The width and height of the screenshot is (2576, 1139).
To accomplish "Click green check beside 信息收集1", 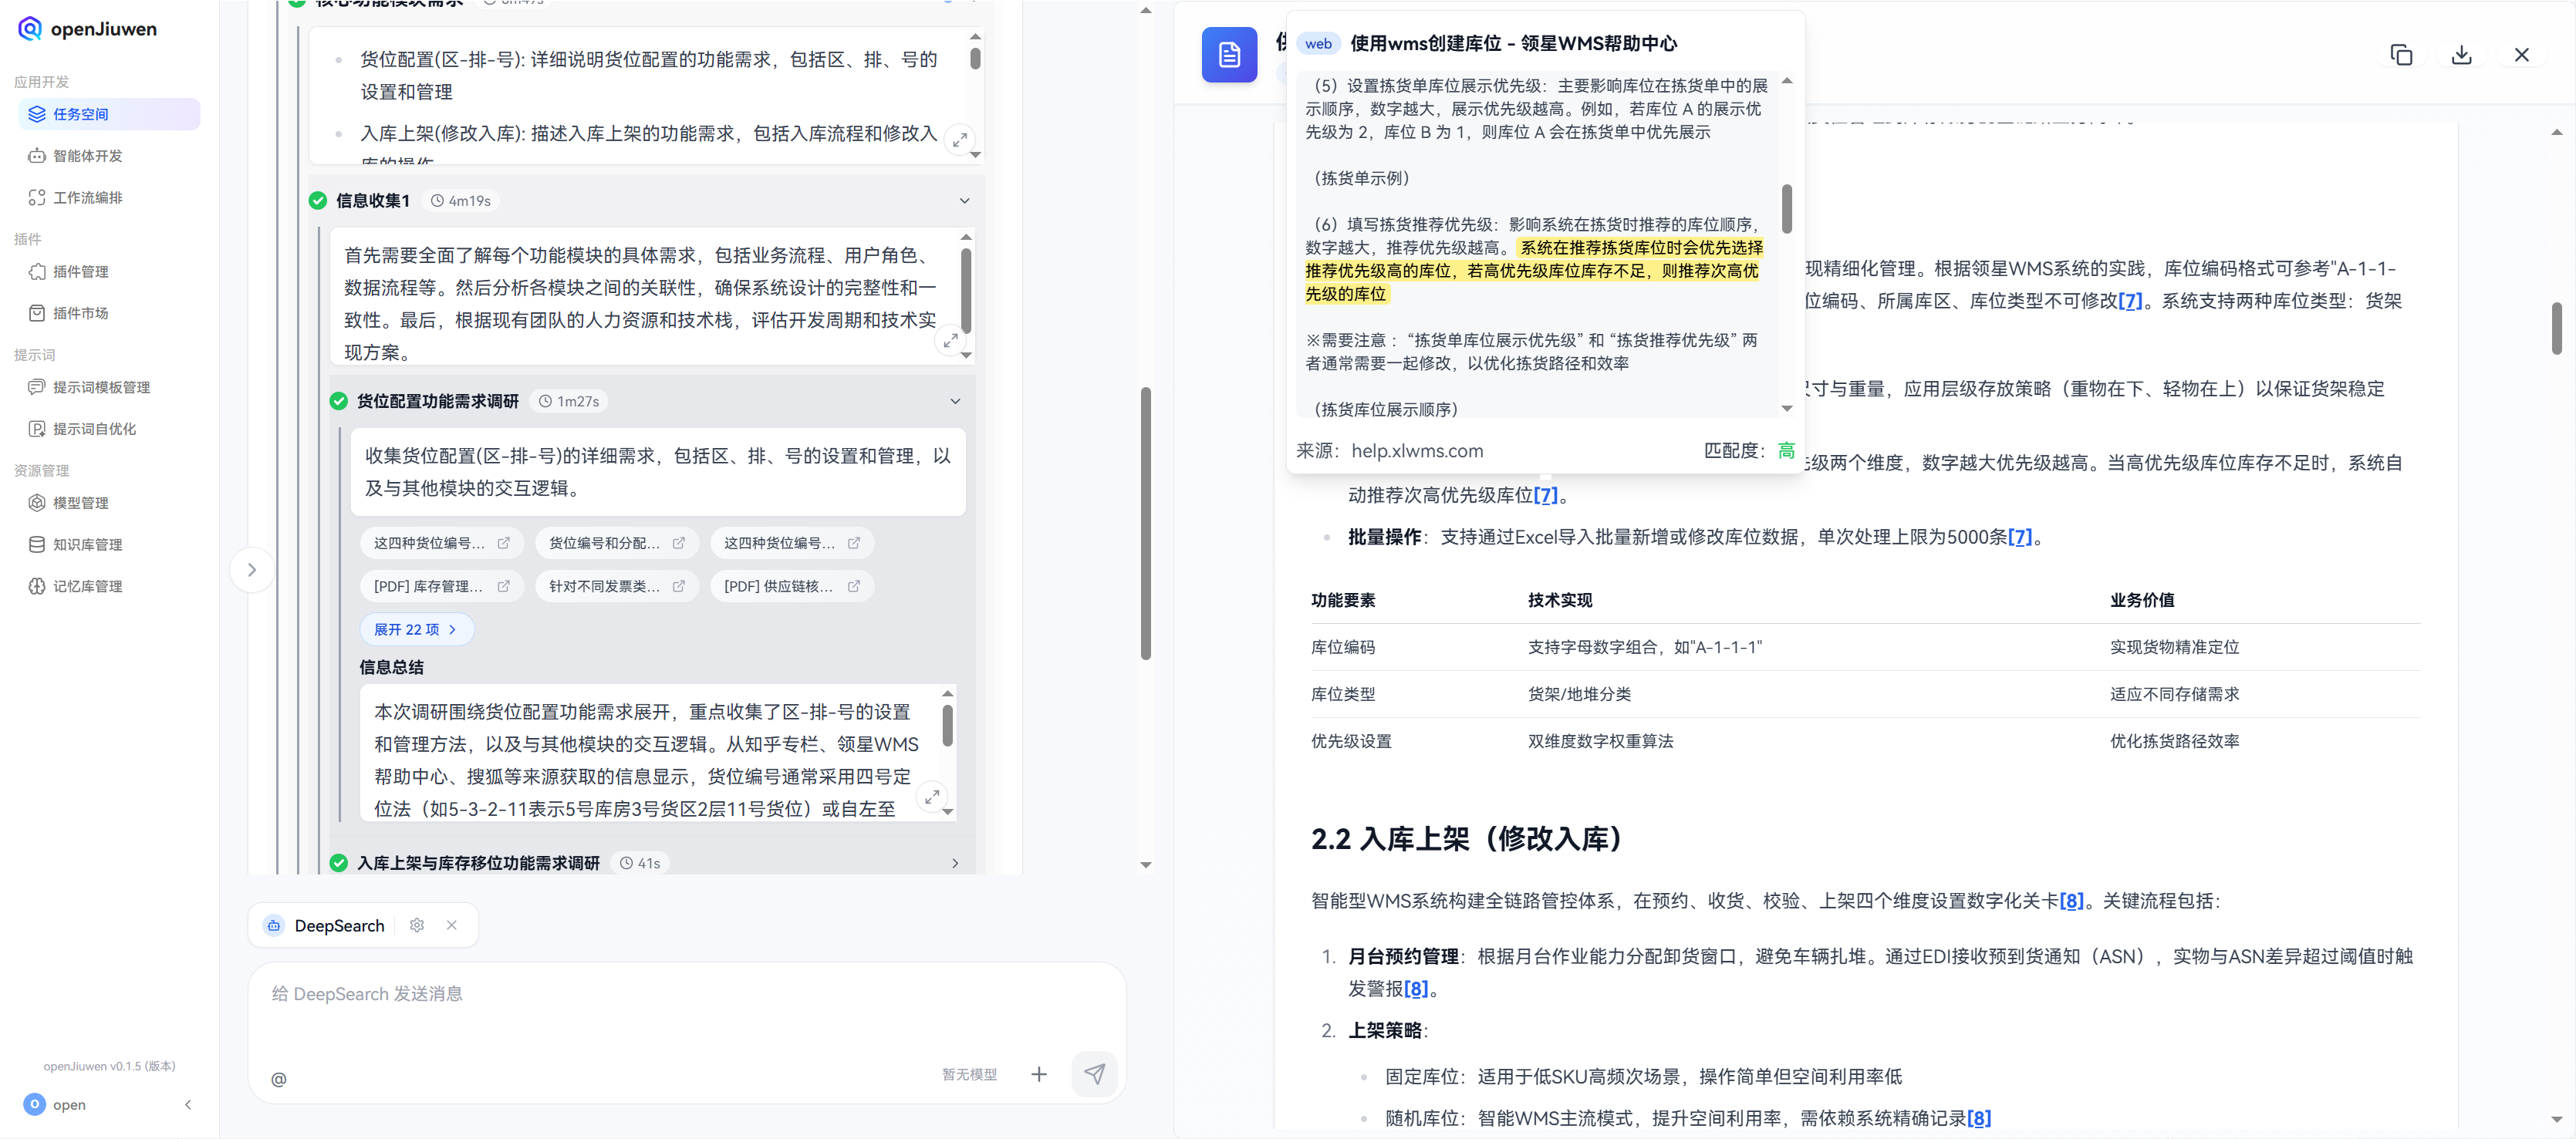I will coord(318,201).
